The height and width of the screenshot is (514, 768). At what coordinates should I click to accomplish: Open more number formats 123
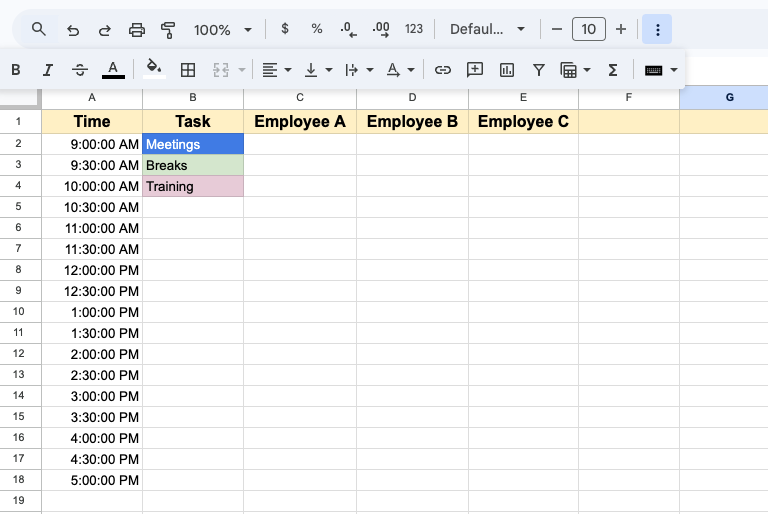[x=414, y=29]
